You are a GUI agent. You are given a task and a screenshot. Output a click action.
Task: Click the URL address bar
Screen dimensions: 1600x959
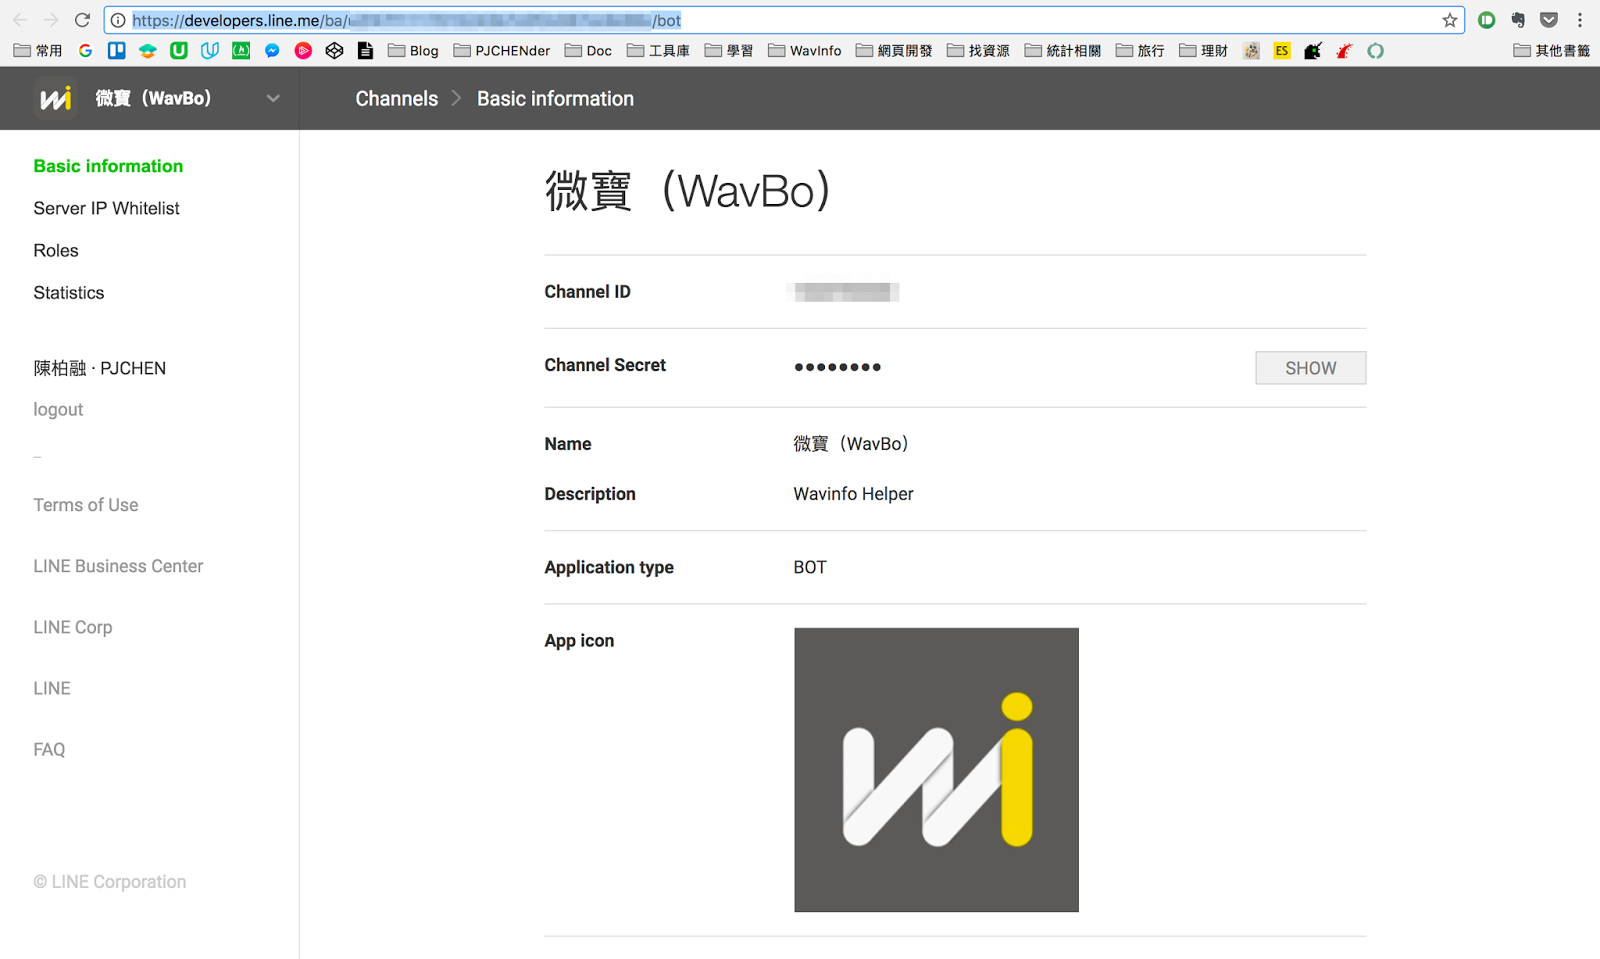point(785,20)
